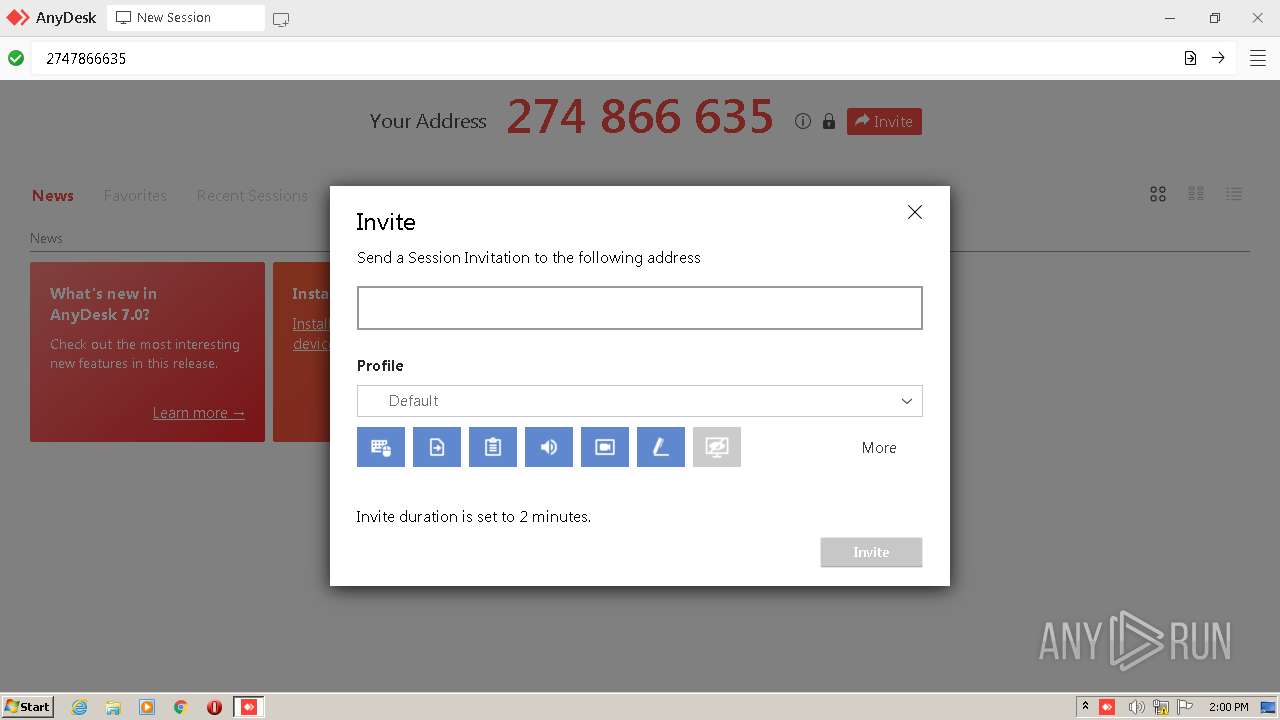Select the small tiles view icon

tap(1196, 194)
